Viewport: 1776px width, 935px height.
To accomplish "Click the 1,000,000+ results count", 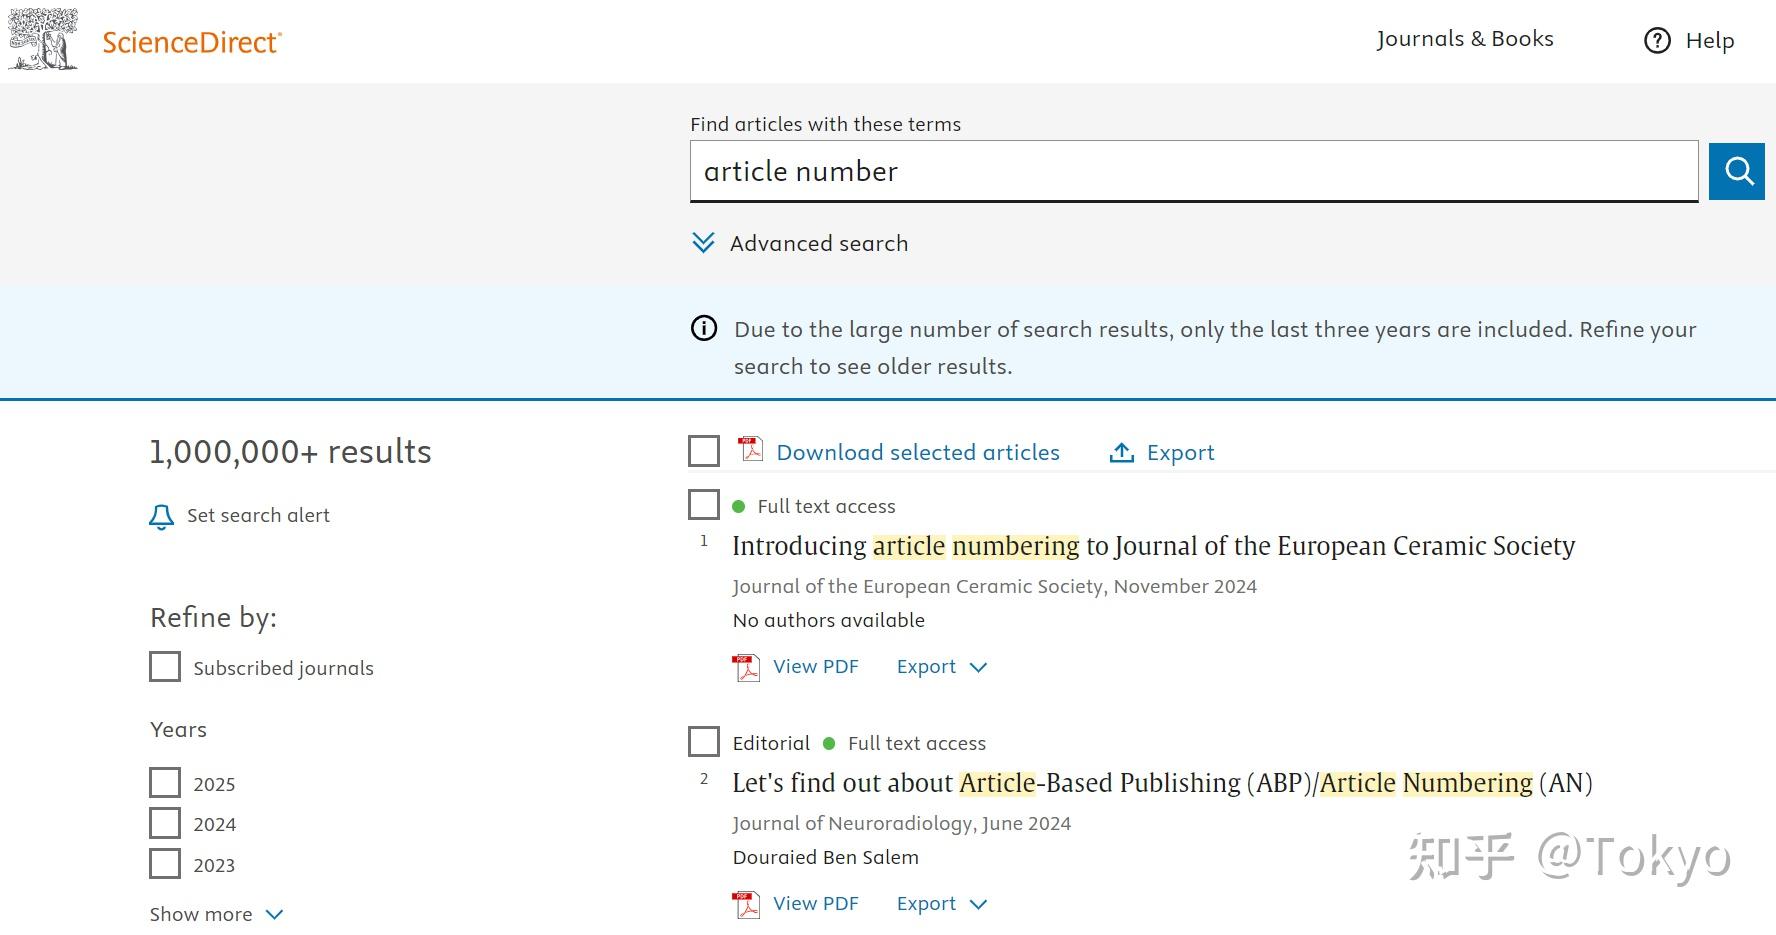I will [290, 452].
